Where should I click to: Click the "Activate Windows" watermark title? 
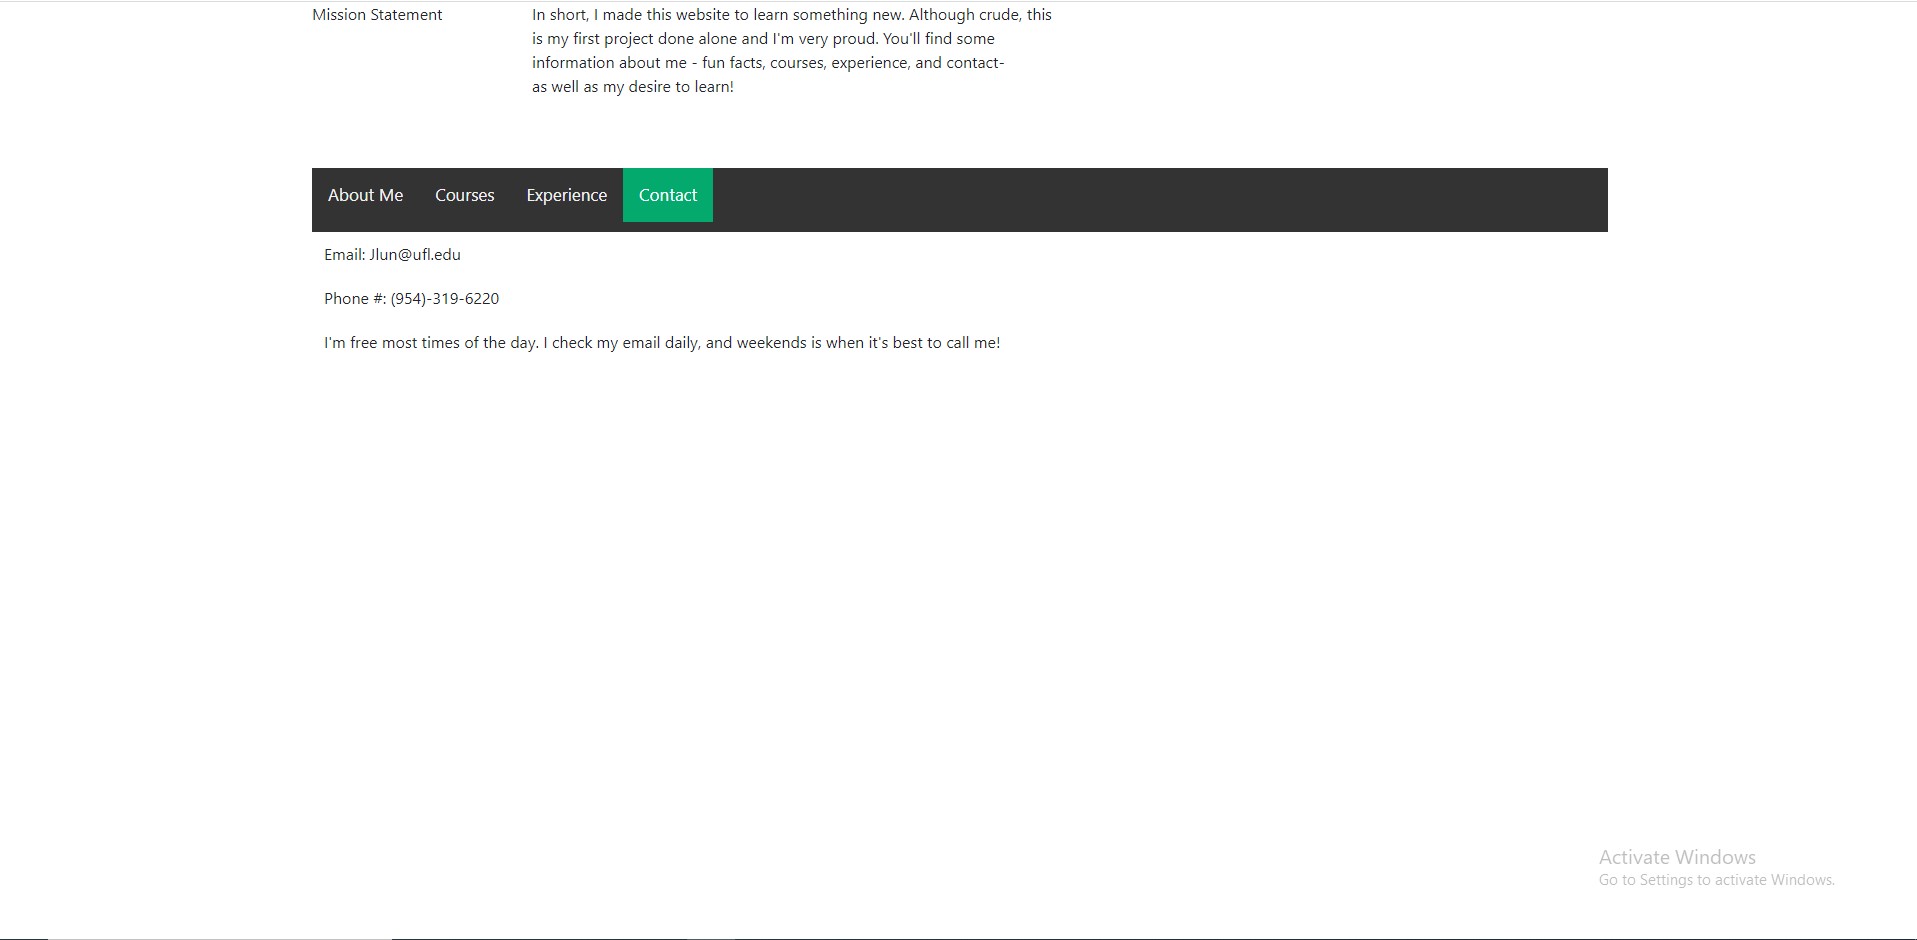(x=1677, y=857)
